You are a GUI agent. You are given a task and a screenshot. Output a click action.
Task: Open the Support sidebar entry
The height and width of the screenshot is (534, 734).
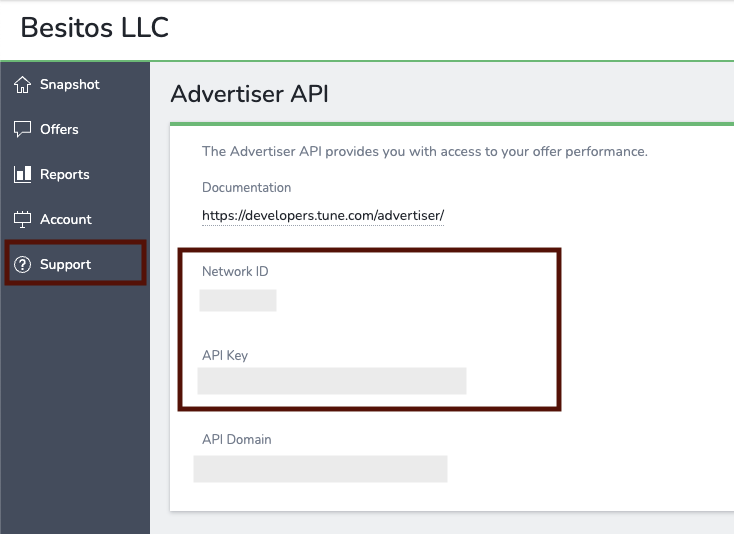click(x=65, y=264)
